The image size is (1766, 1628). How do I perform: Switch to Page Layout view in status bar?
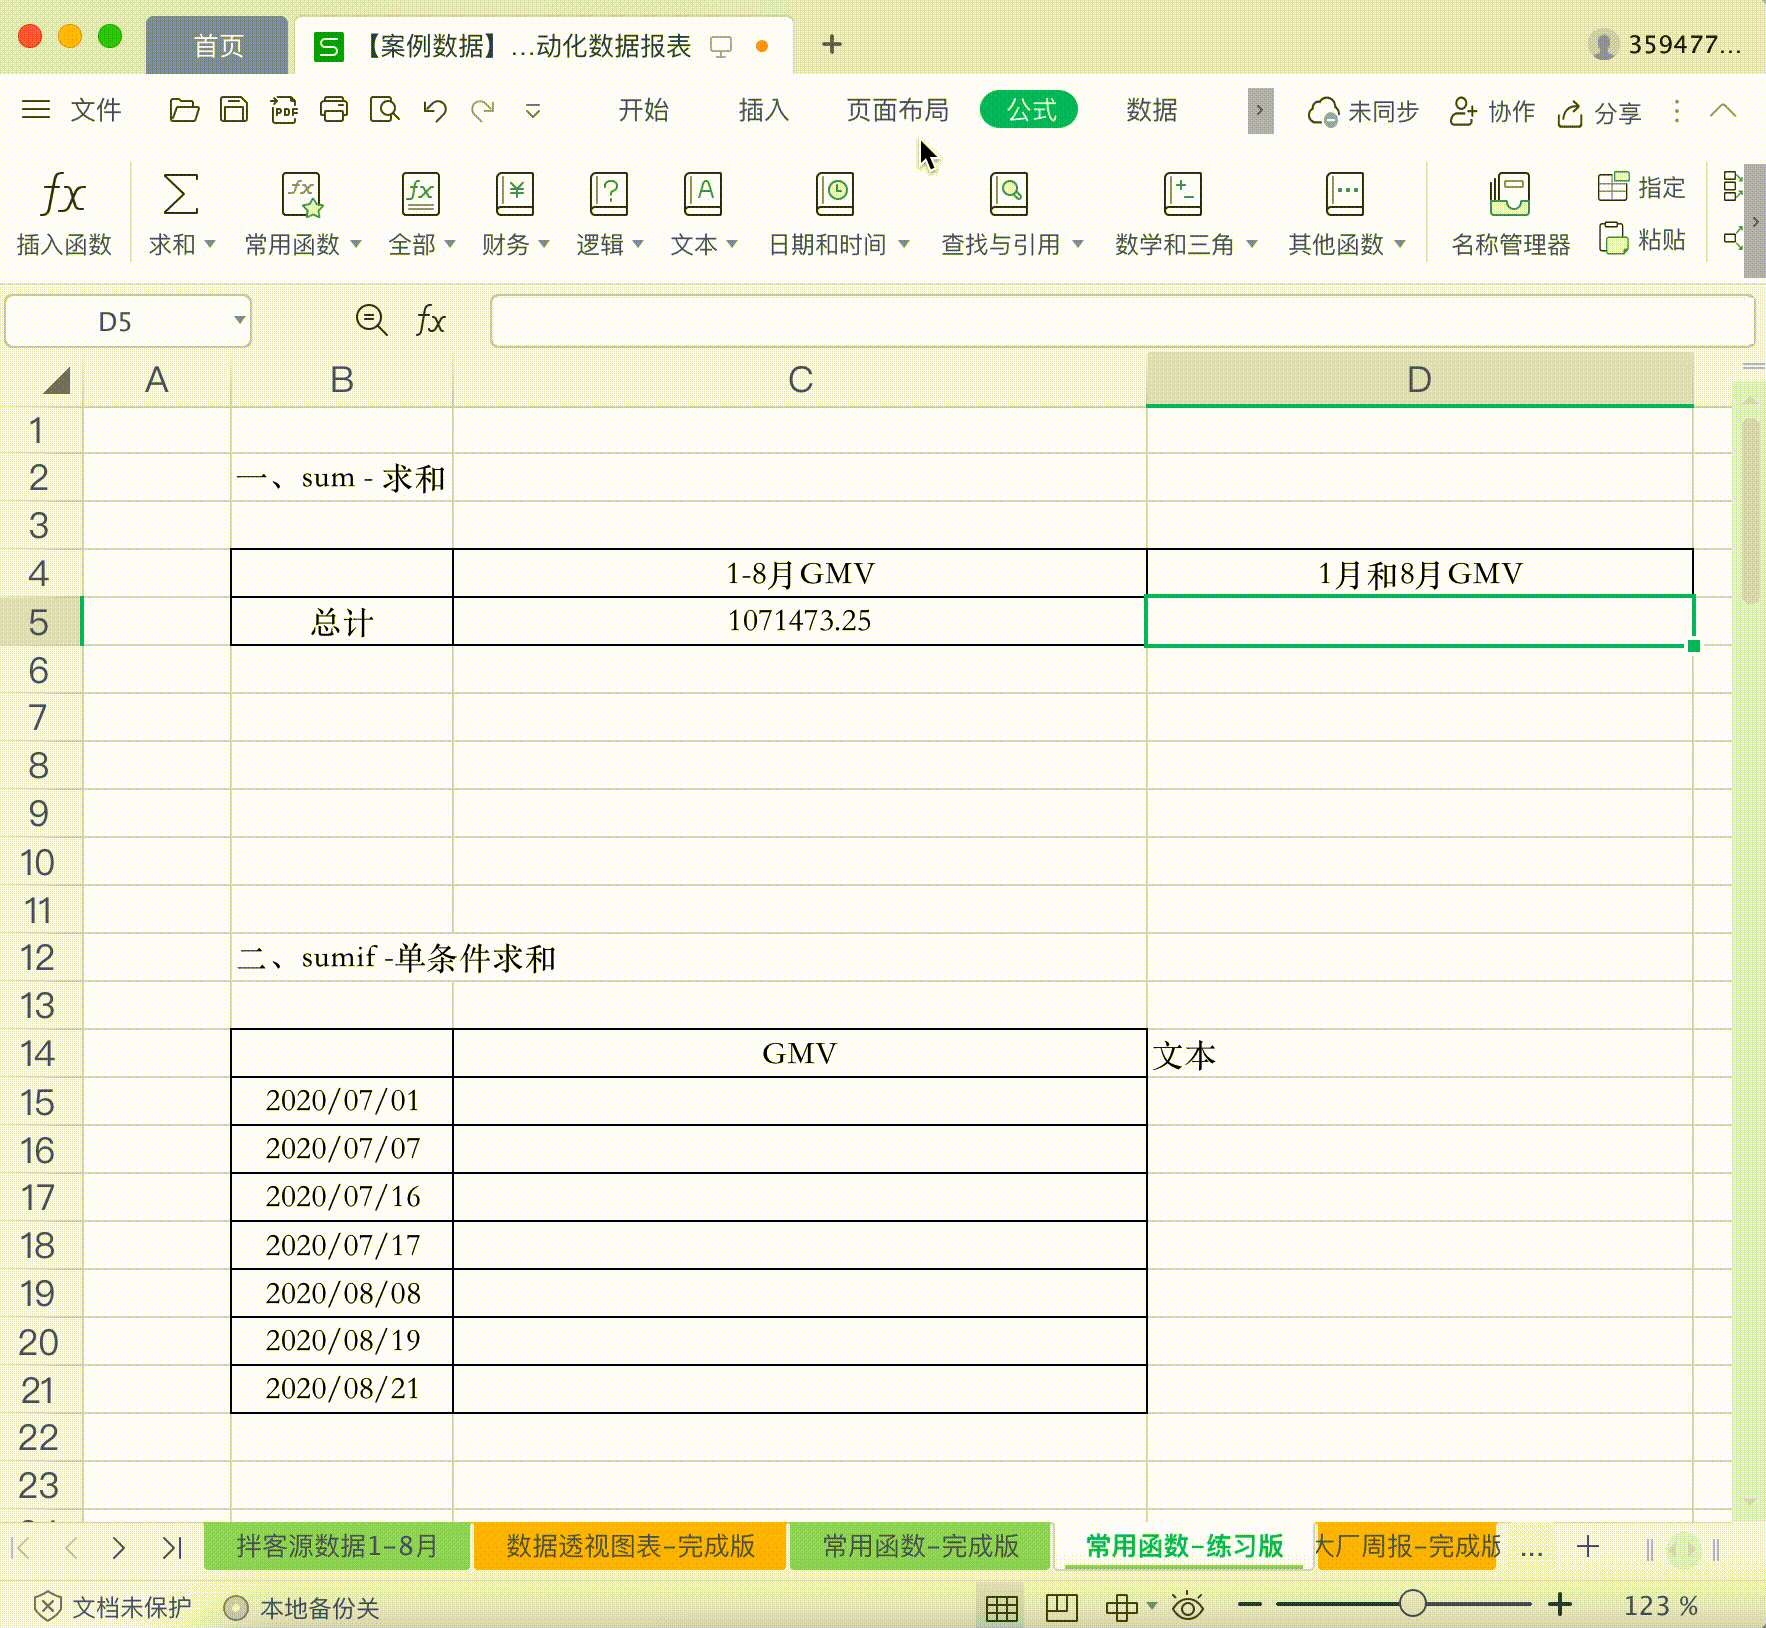point(1061,1607)
